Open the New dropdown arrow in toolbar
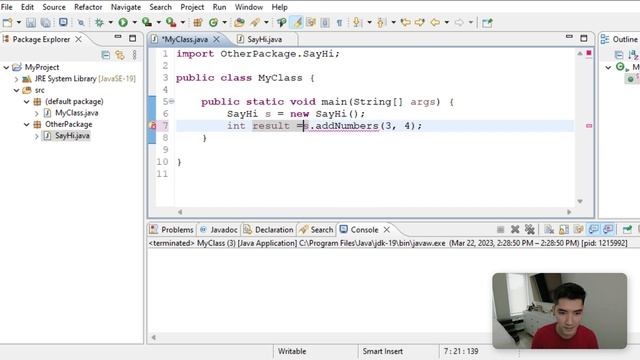 click(18, 22)
